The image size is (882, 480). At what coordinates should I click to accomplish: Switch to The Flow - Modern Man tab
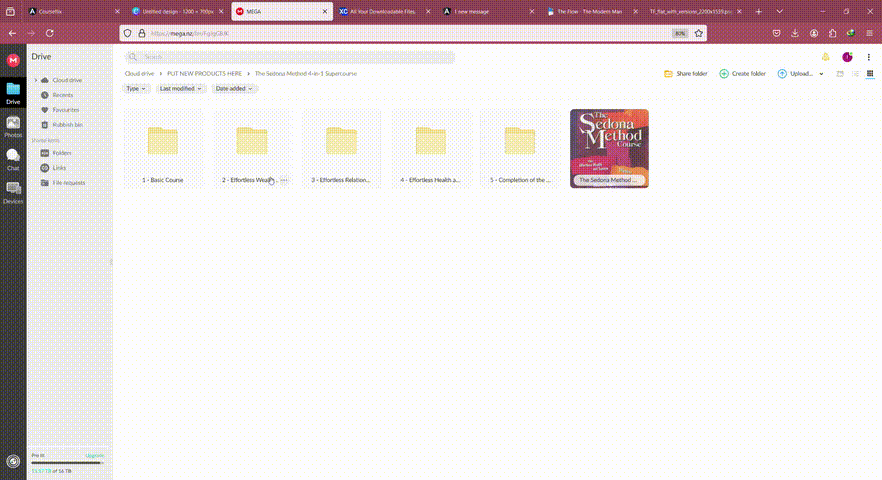pos(592,11)
